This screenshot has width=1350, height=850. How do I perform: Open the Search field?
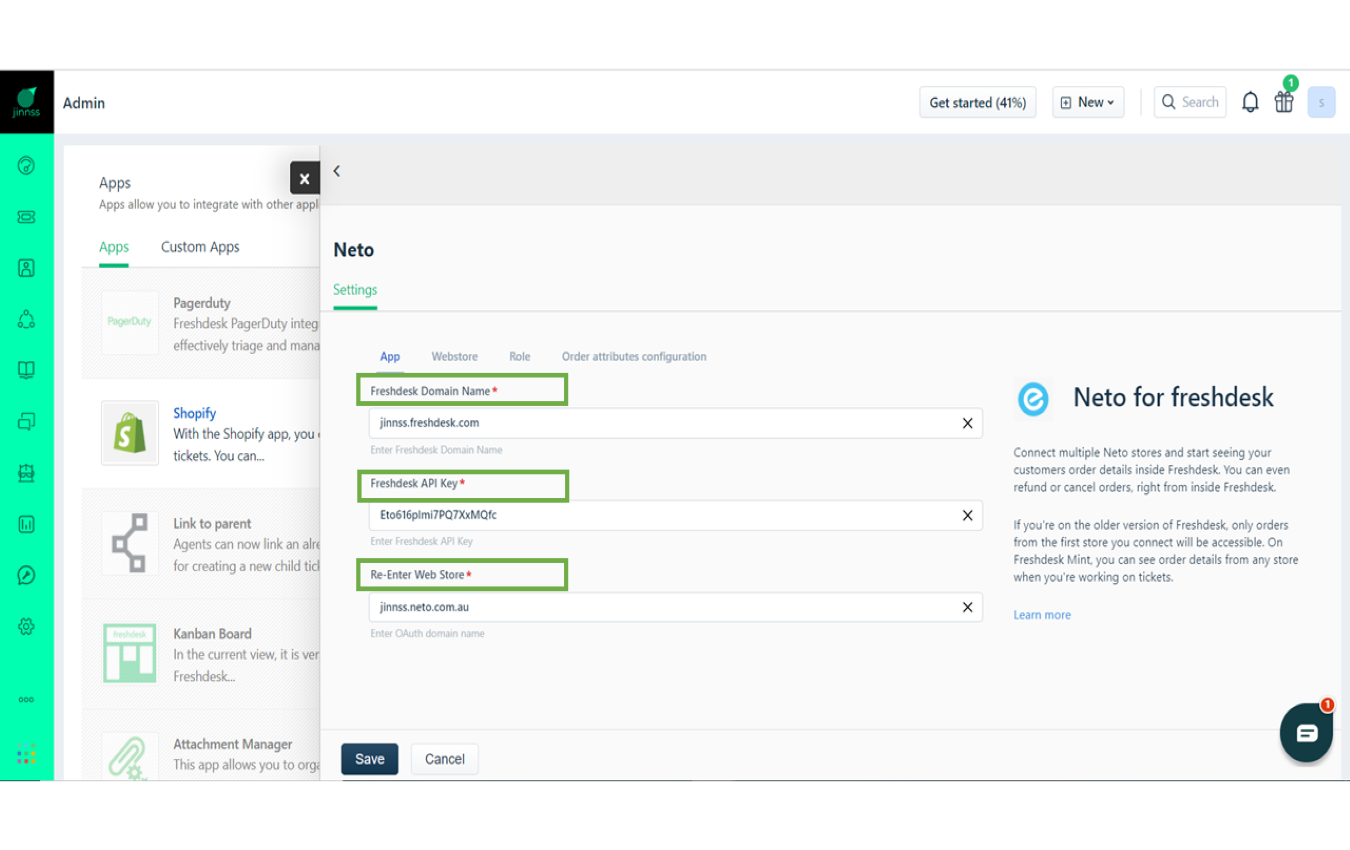click(1189, 101)
